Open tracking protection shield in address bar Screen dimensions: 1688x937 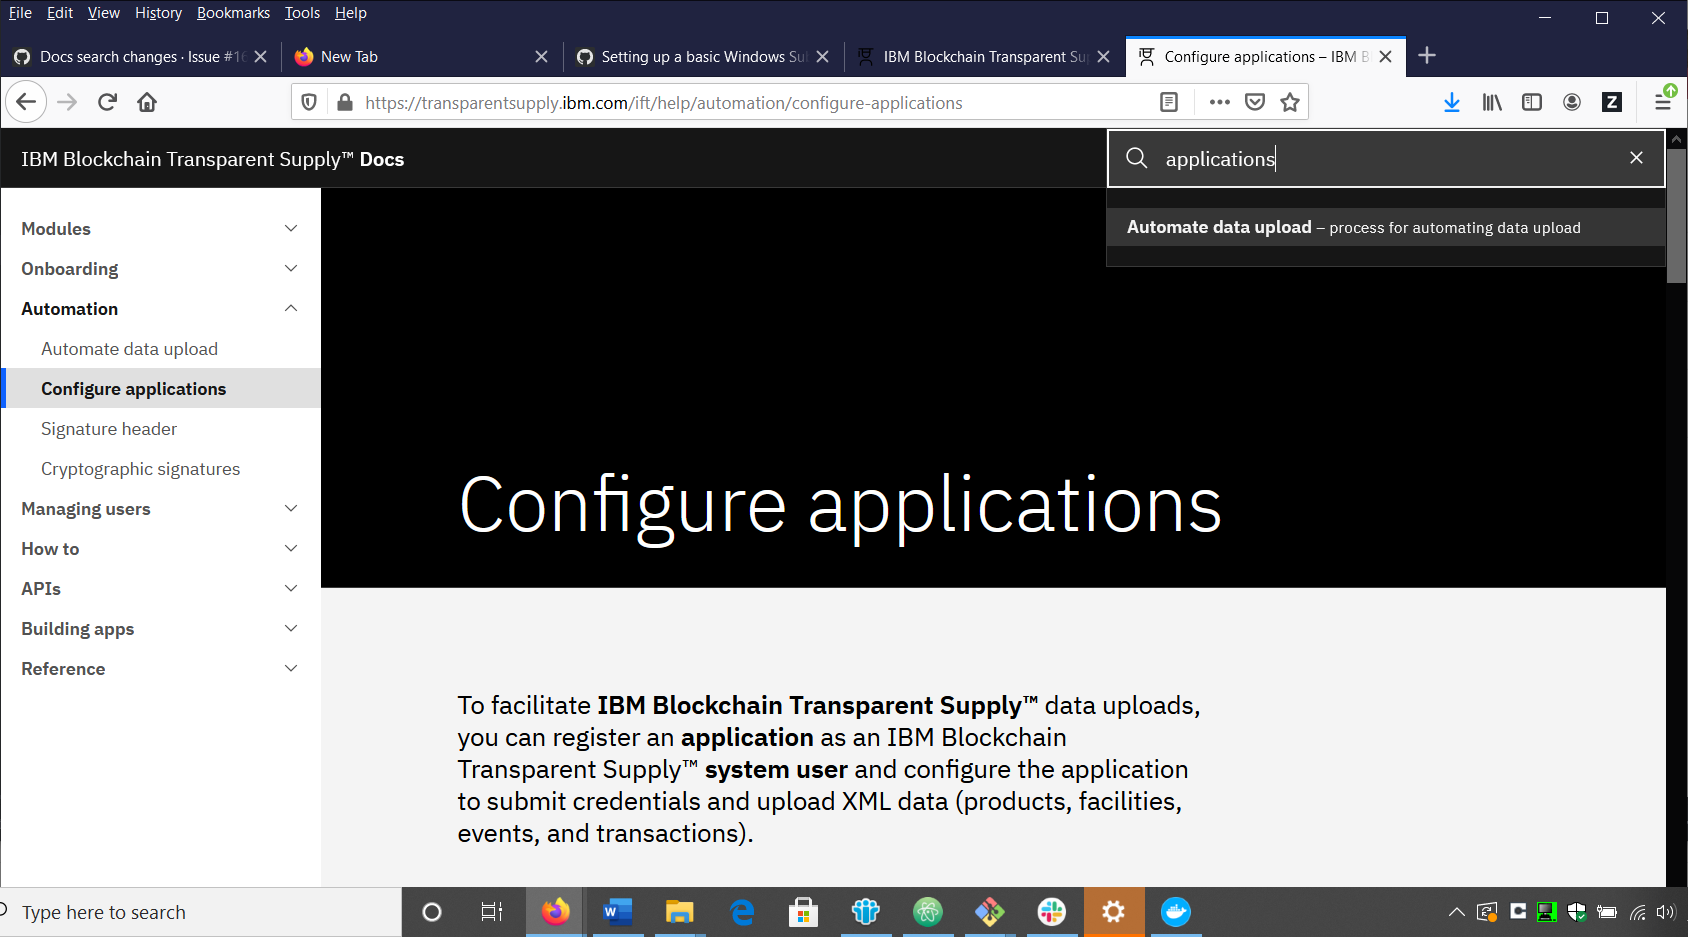[309, 102]
